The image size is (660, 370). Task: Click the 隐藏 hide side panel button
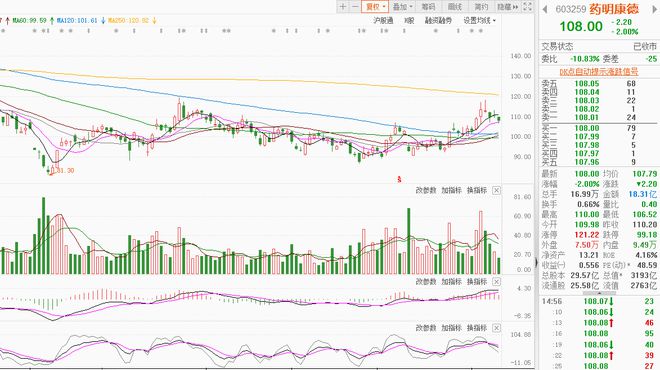tap(508, 6)
